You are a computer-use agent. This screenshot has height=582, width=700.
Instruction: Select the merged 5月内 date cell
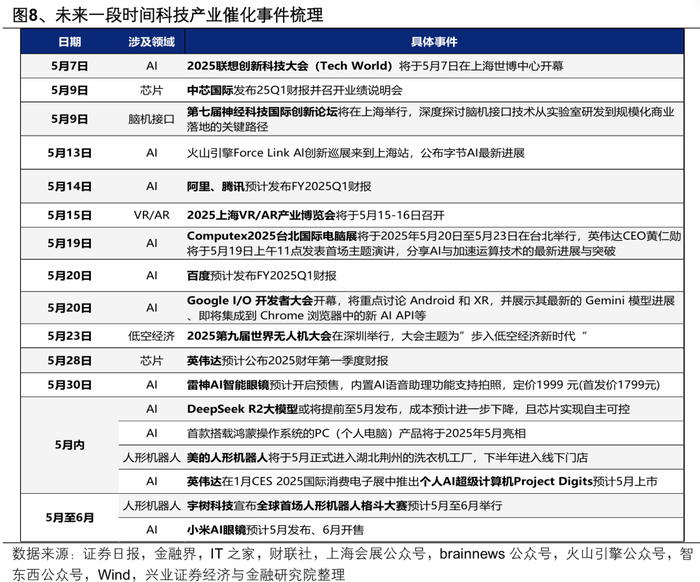[70, 445]
